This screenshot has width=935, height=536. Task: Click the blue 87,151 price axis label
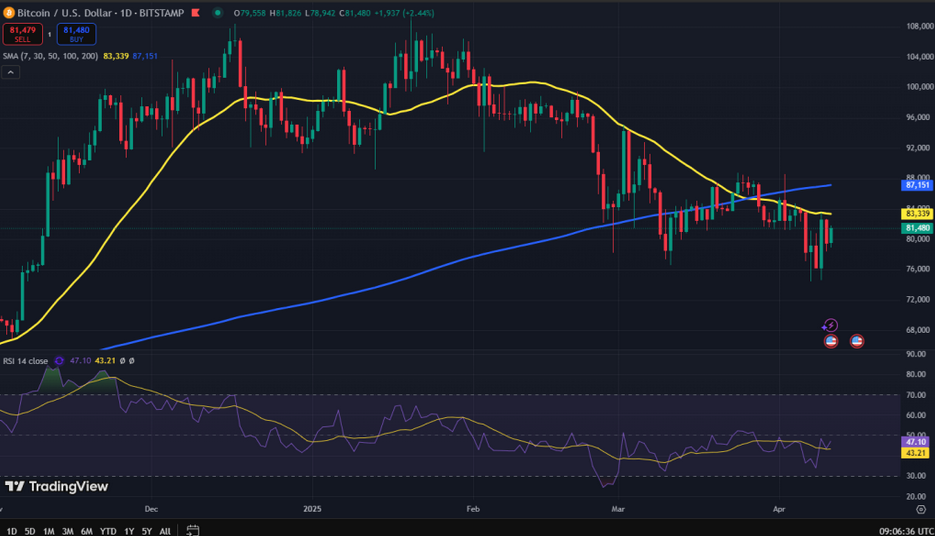click(x=917, y=185)
